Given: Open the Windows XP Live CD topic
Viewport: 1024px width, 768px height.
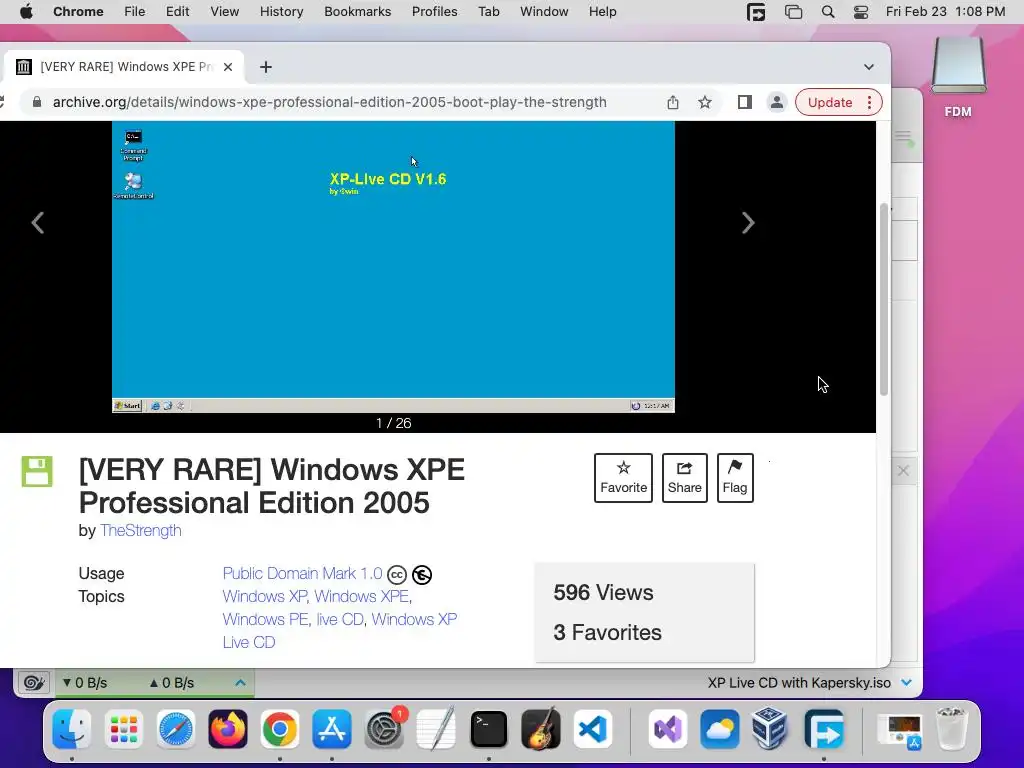Looking at the screenshot, I should point(414,619).
